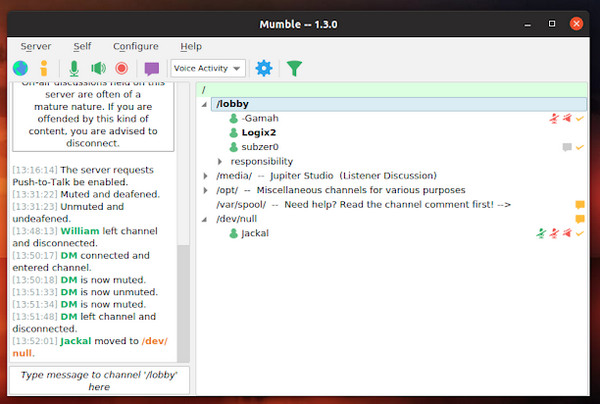Click the William username in the log
The height and width of the screenshot is (404, 600).
[80, 231]
